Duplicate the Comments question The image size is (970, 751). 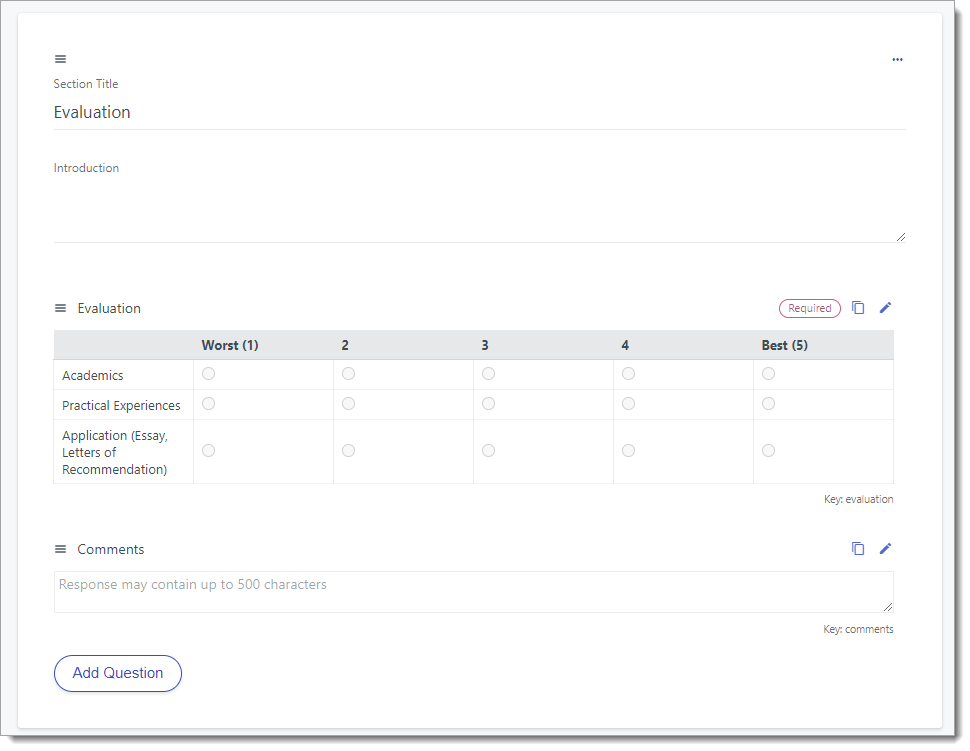coord(858,548)
